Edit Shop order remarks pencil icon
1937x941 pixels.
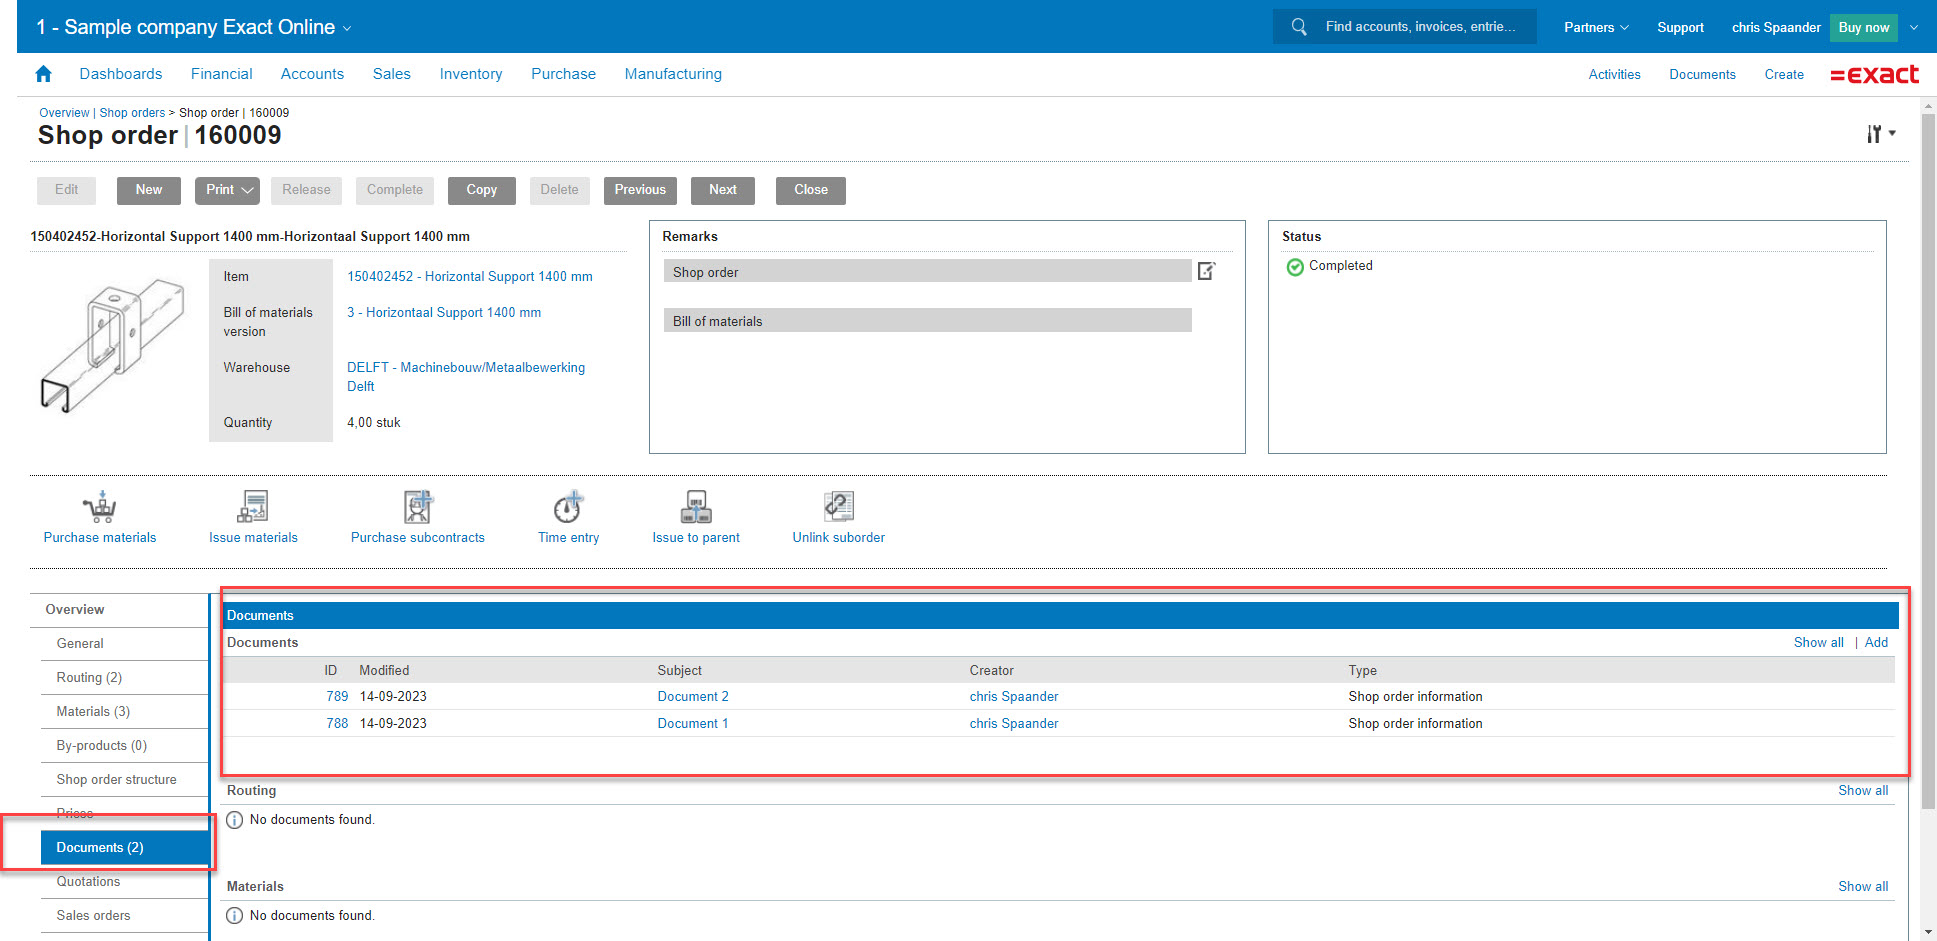(x=1207, y=271)
